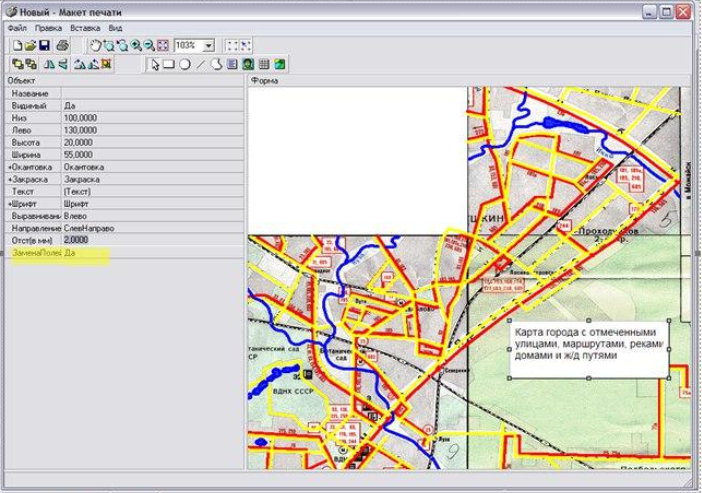Click the Форма panel header

pos(468,81)
